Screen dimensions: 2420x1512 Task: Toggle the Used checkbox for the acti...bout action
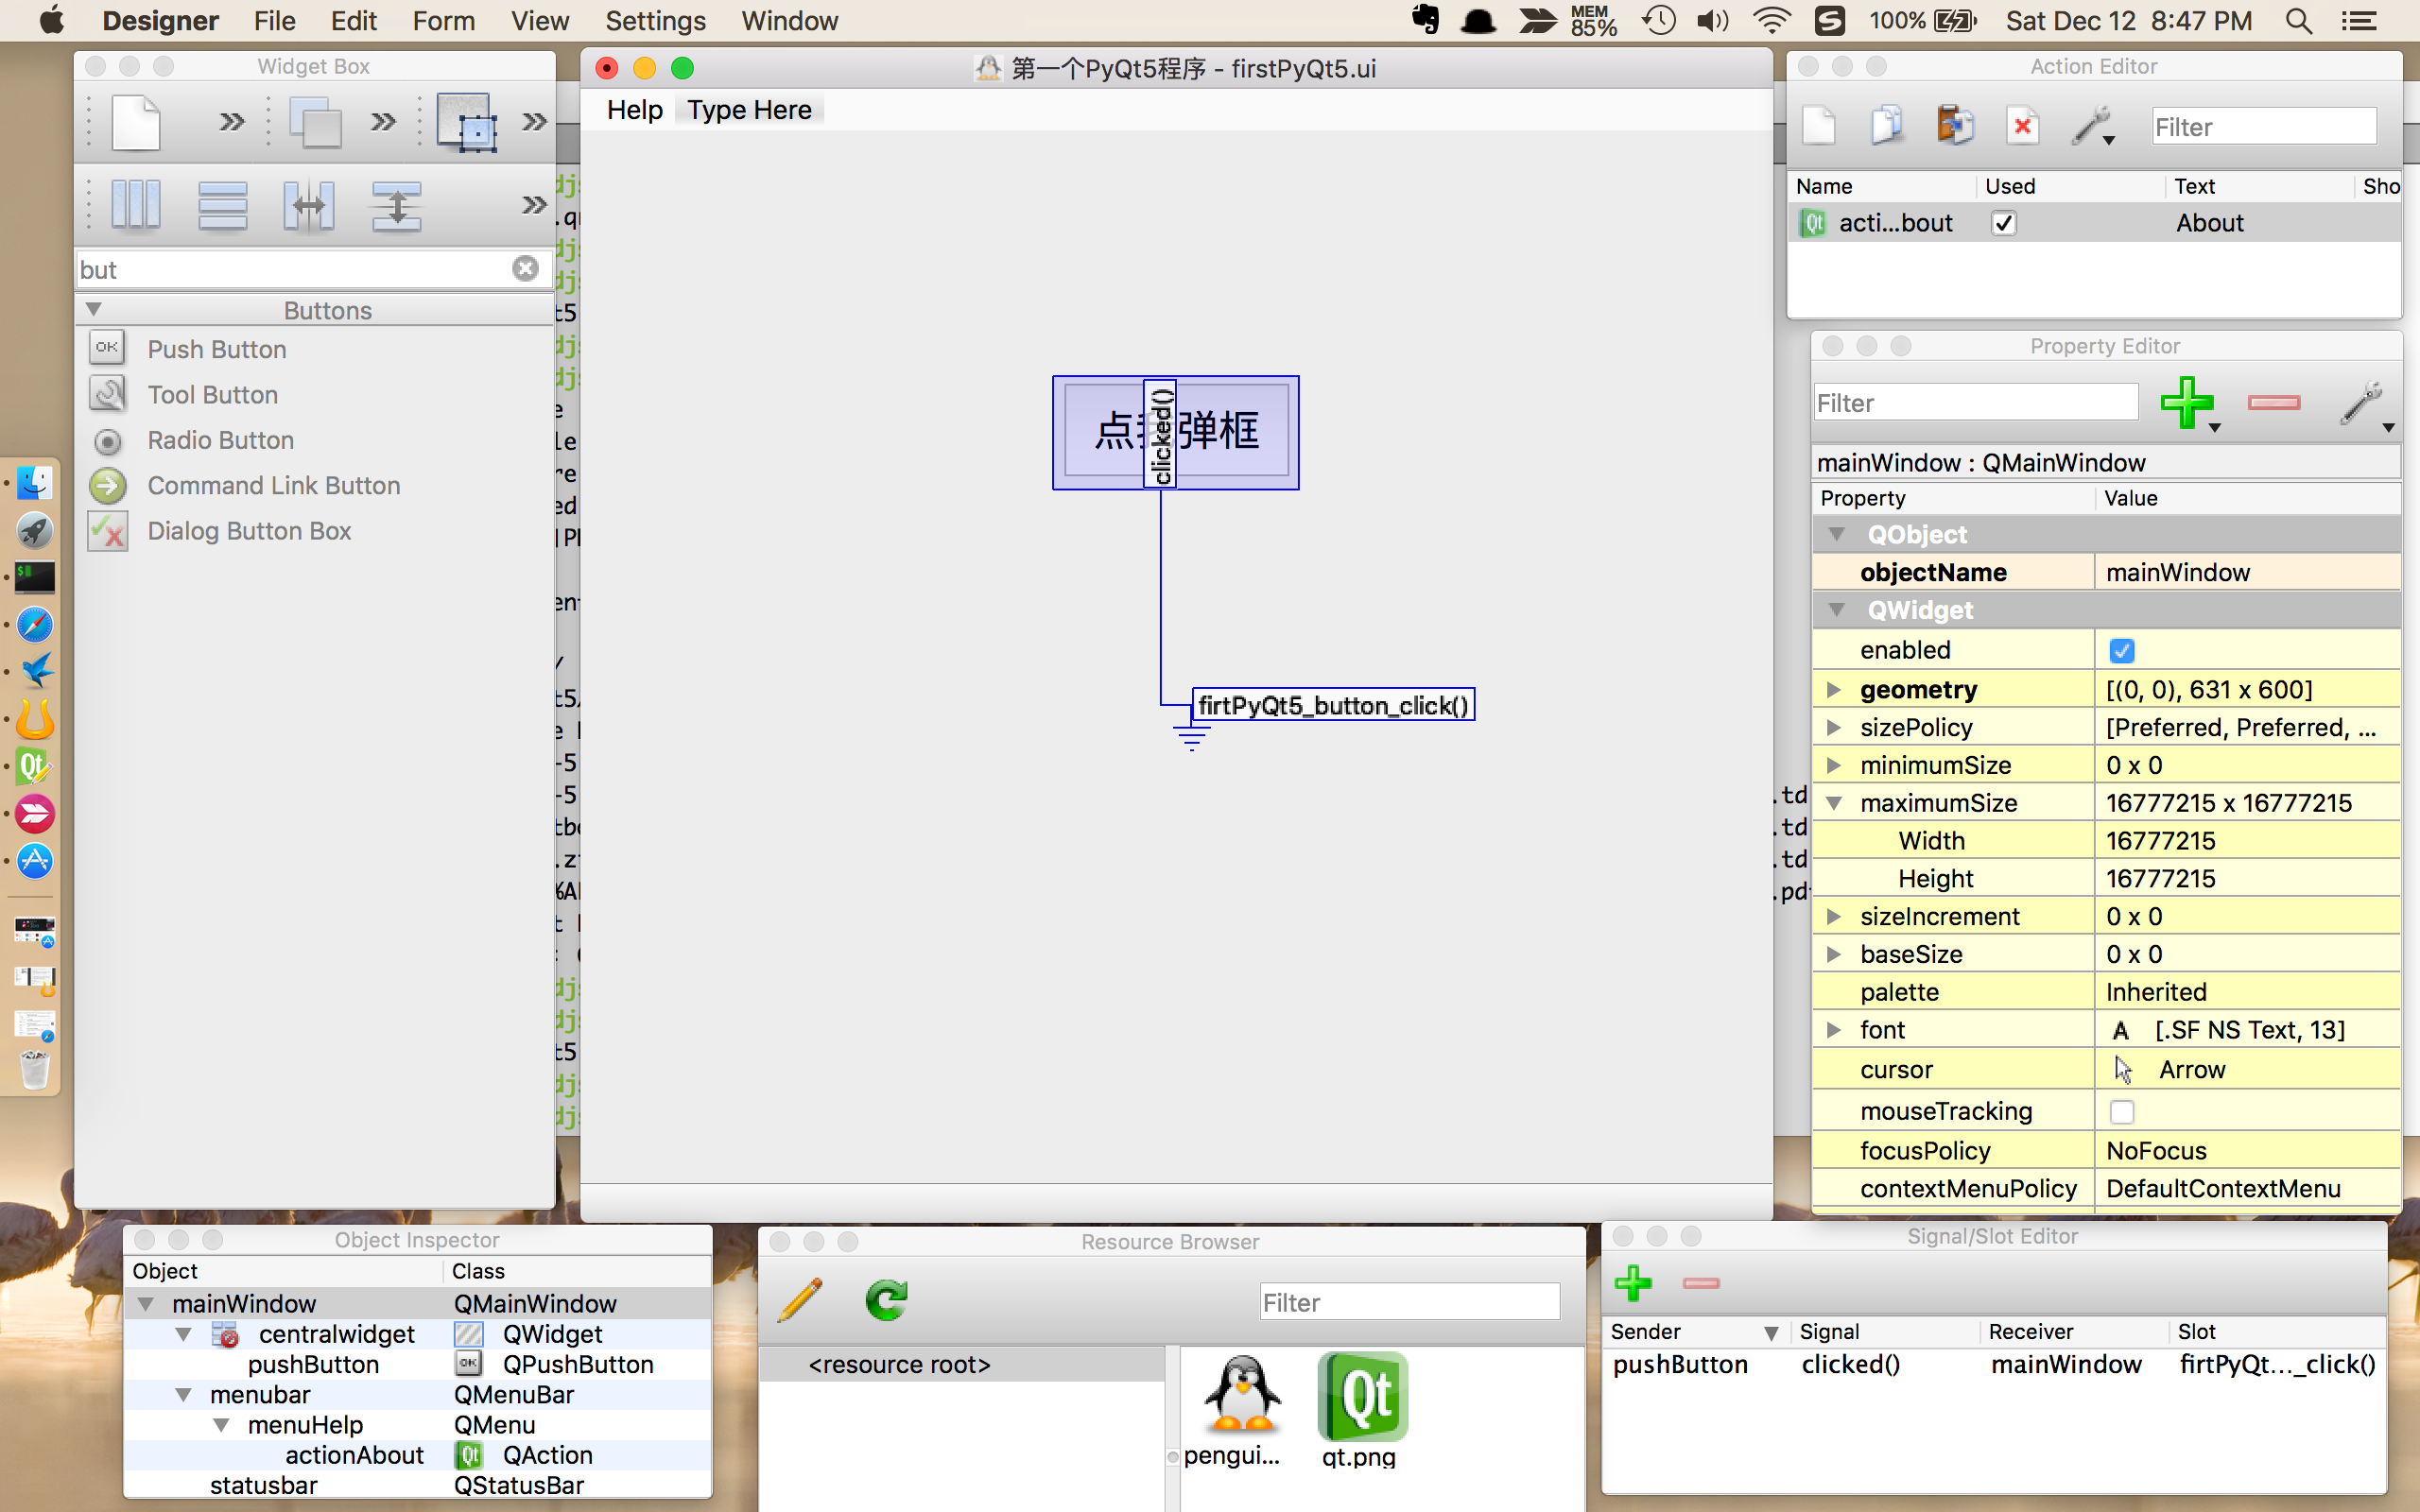[2003, 223]
